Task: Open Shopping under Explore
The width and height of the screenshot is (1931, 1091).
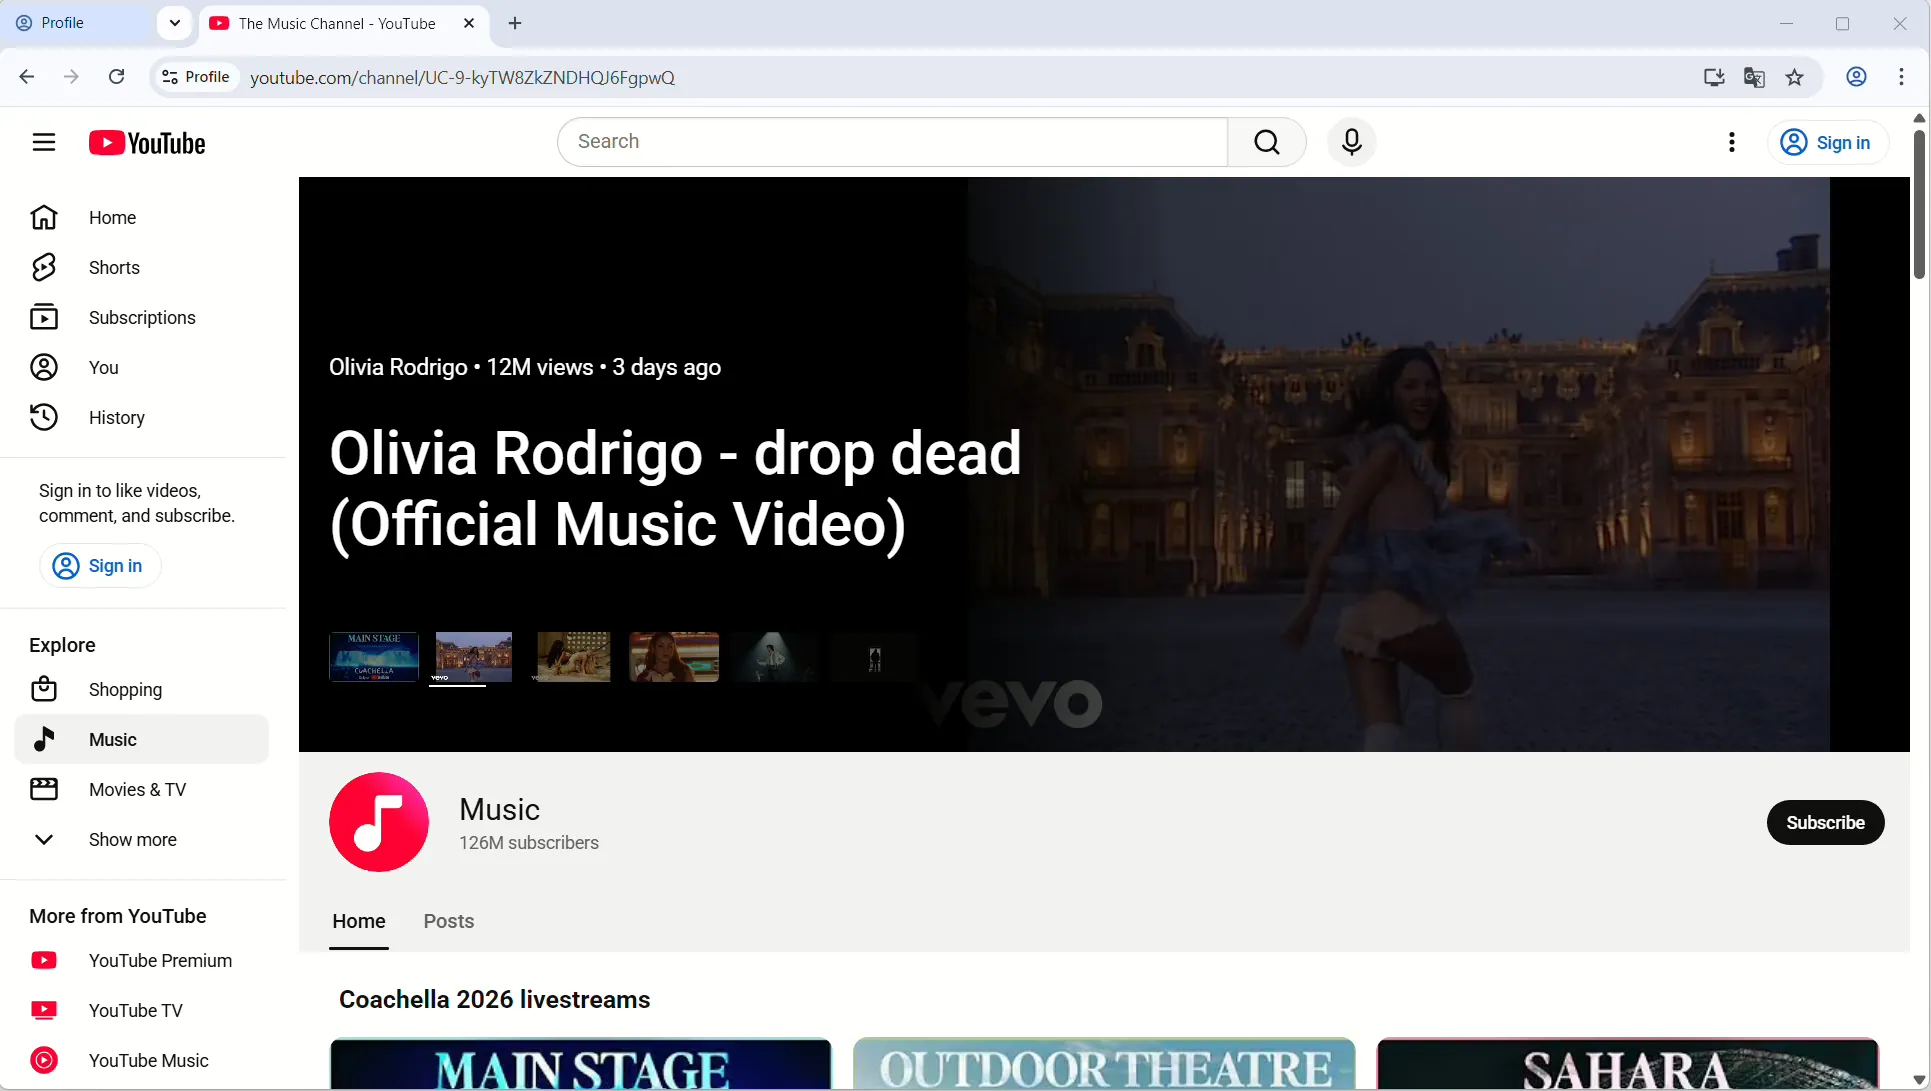Action: pos(142,689)
